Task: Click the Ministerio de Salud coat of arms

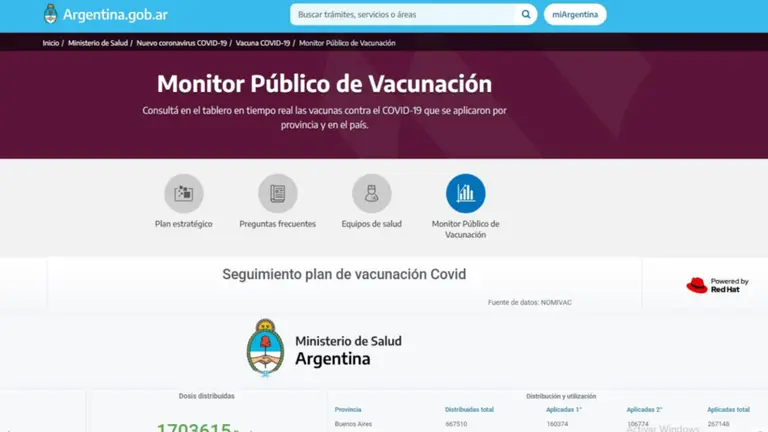Action: (265, 348)
